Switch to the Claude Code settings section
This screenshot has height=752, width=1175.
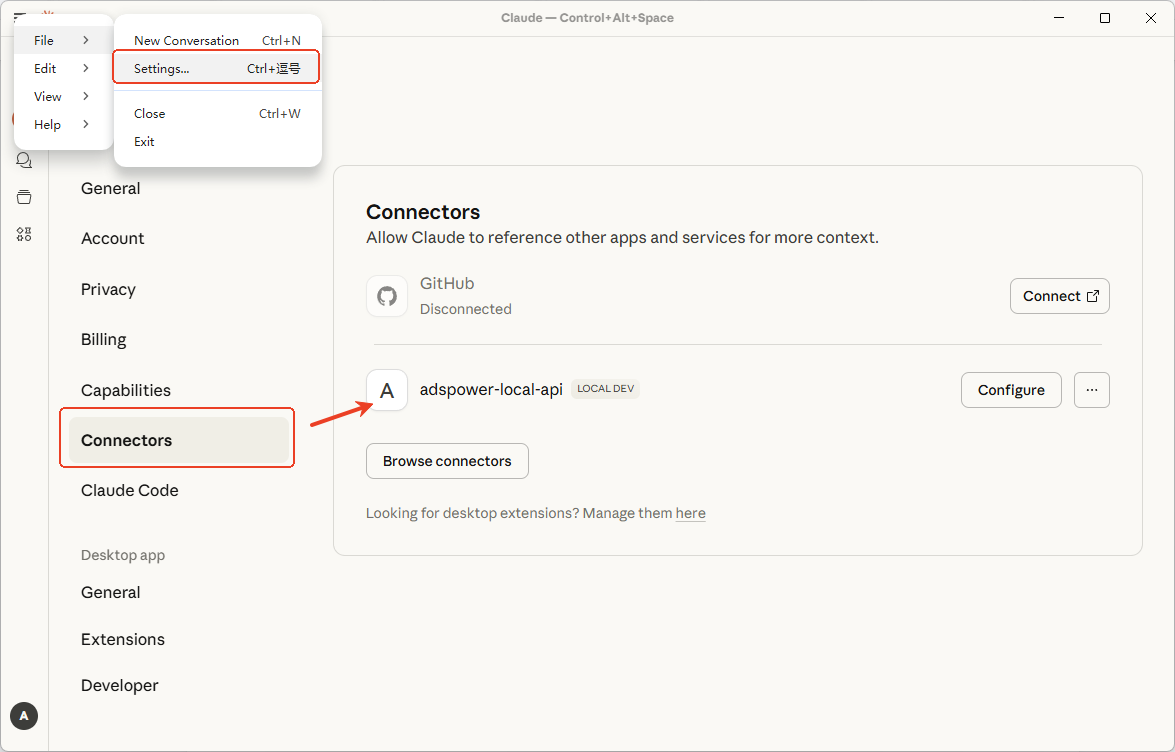click(x=130, y=490)
